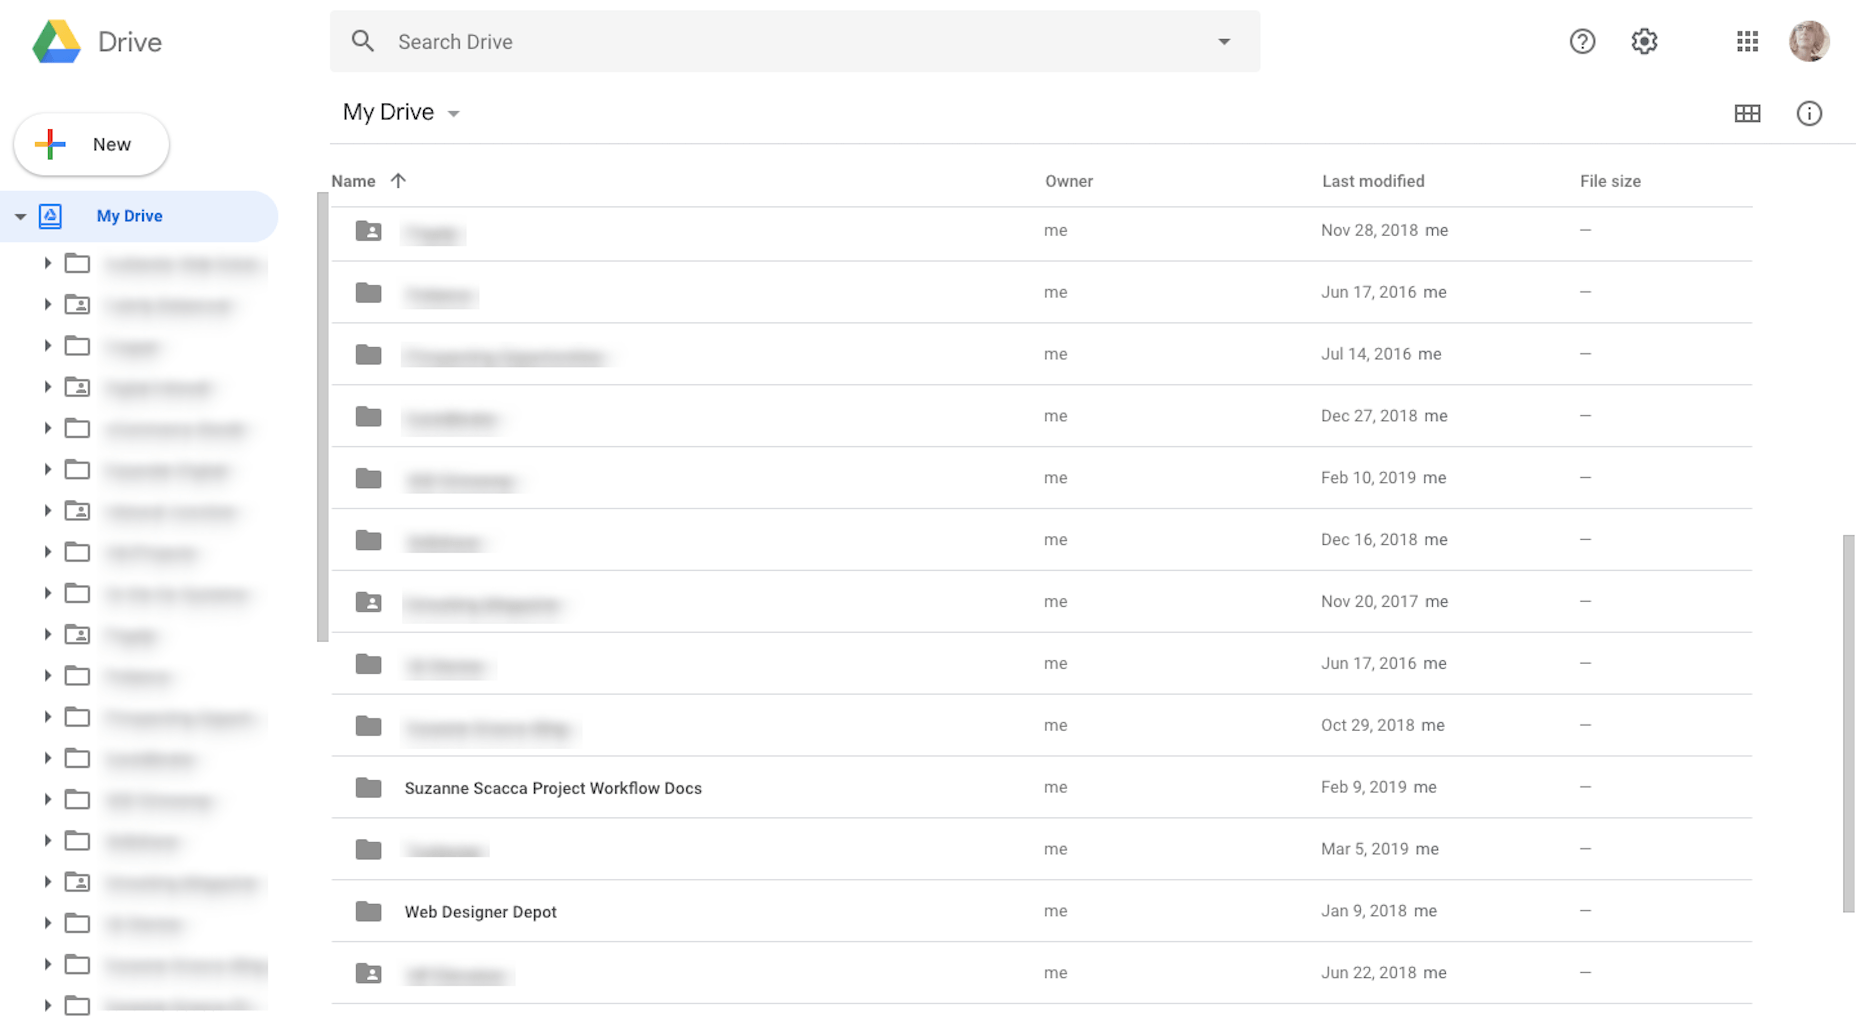Click the Jul 14, 2016 modified date
This screenshot has height=1017, width=1856.
[x=1366, y=354]
